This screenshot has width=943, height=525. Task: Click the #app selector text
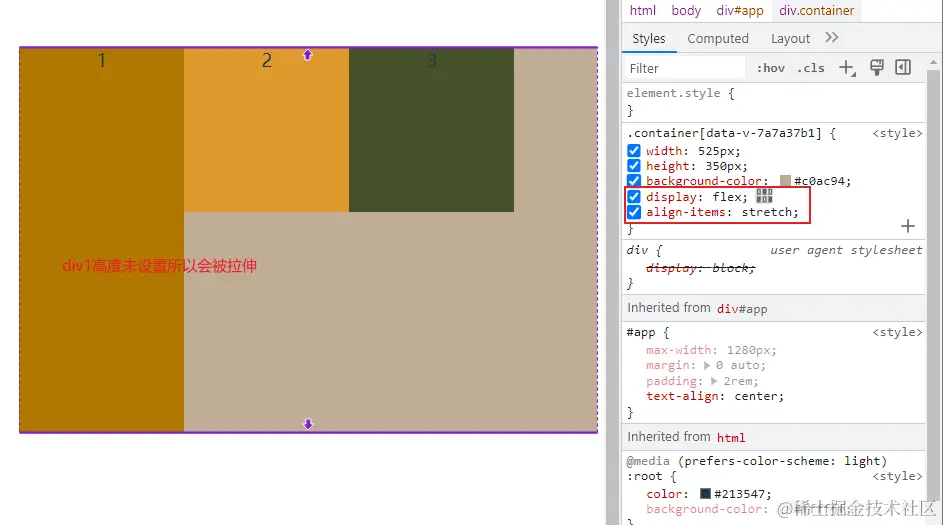pos(640,332)
